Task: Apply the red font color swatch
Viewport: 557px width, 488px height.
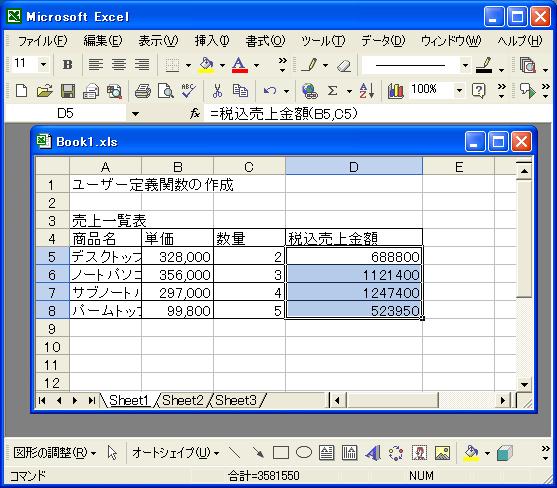Action: (239, 65)
